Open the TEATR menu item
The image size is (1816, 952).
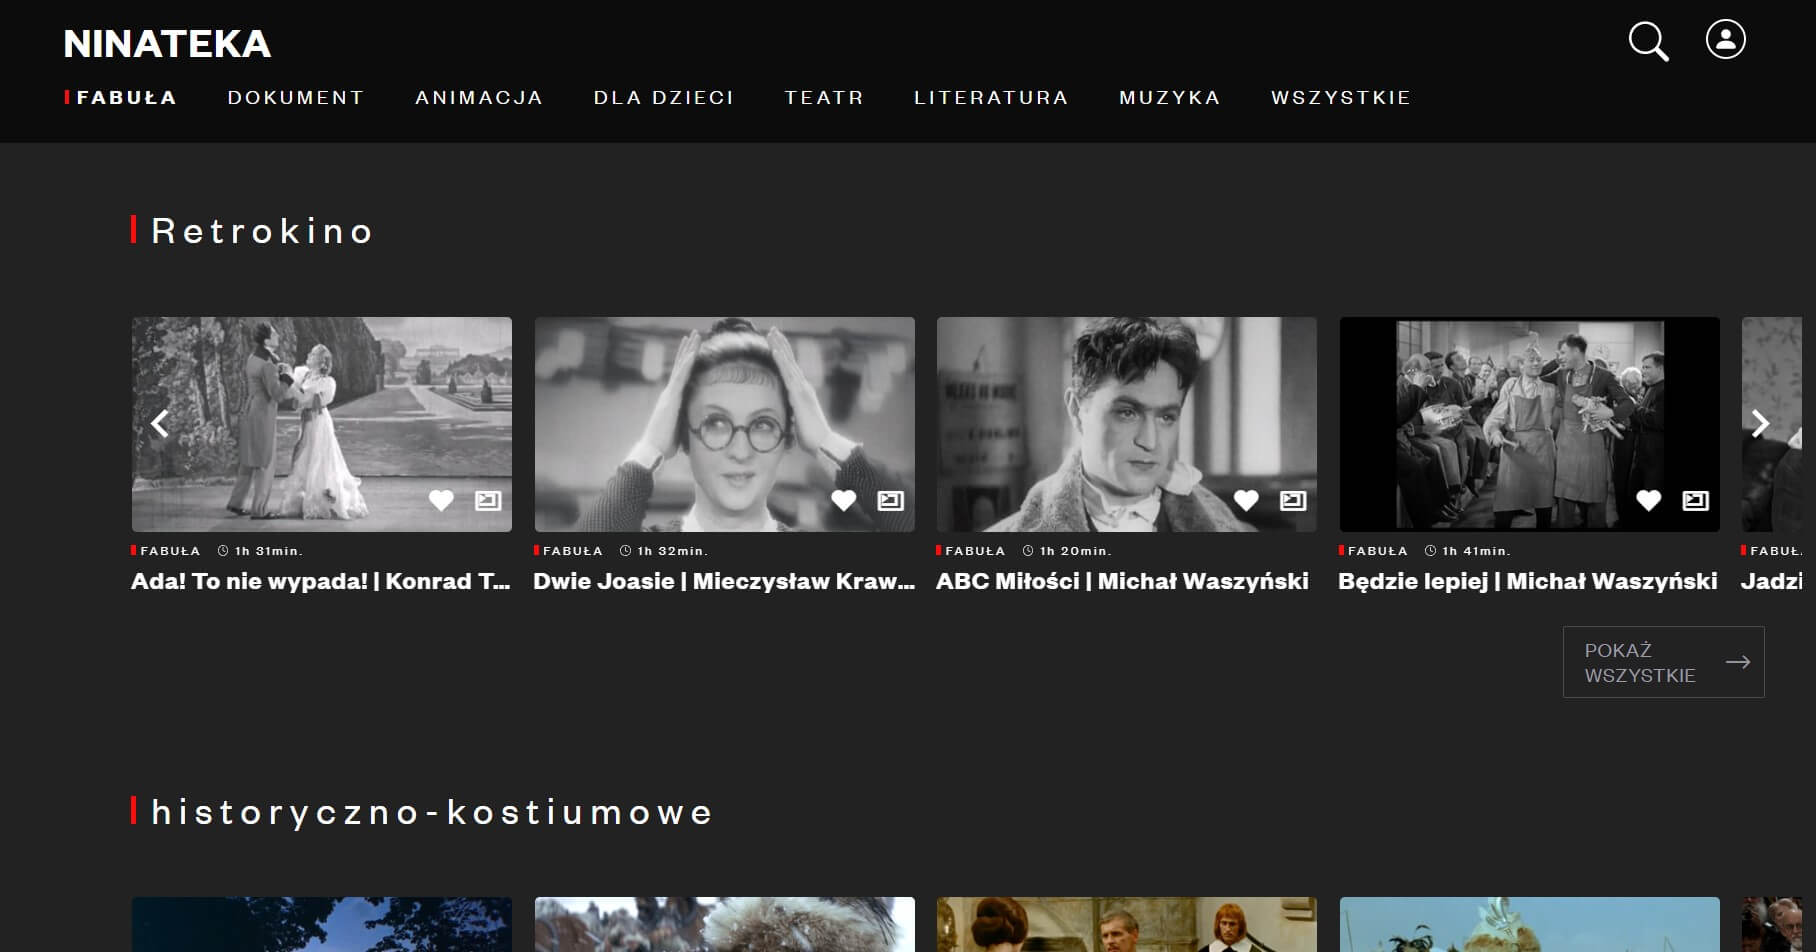(x=824, y=98)
